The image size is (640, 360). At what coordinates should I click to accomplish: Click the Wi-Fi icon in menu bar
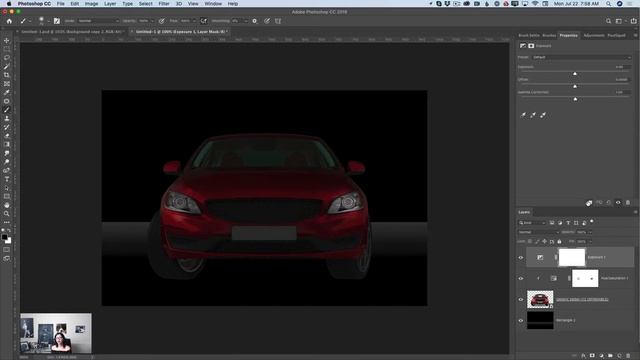click(535, 4)
